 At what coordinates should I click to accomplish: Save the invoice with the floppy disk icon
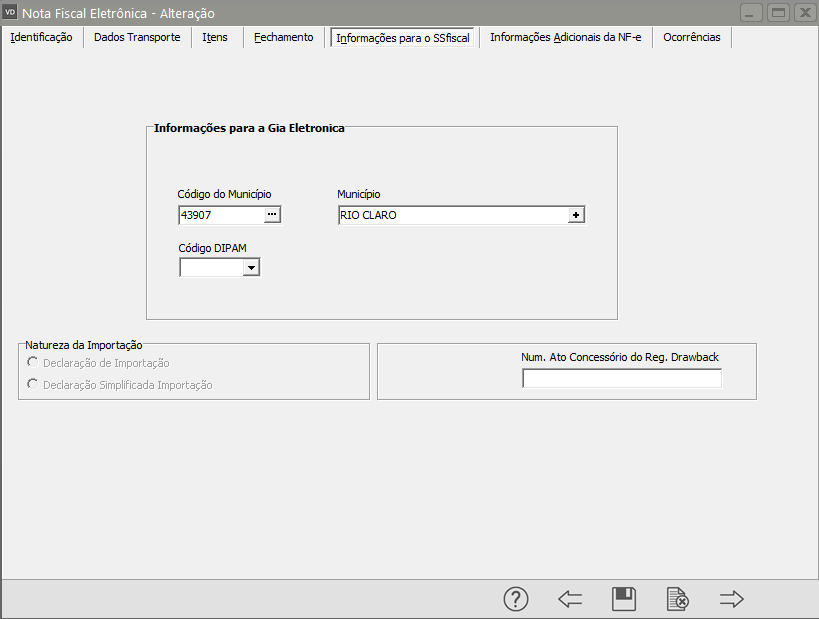click(624, 599)
